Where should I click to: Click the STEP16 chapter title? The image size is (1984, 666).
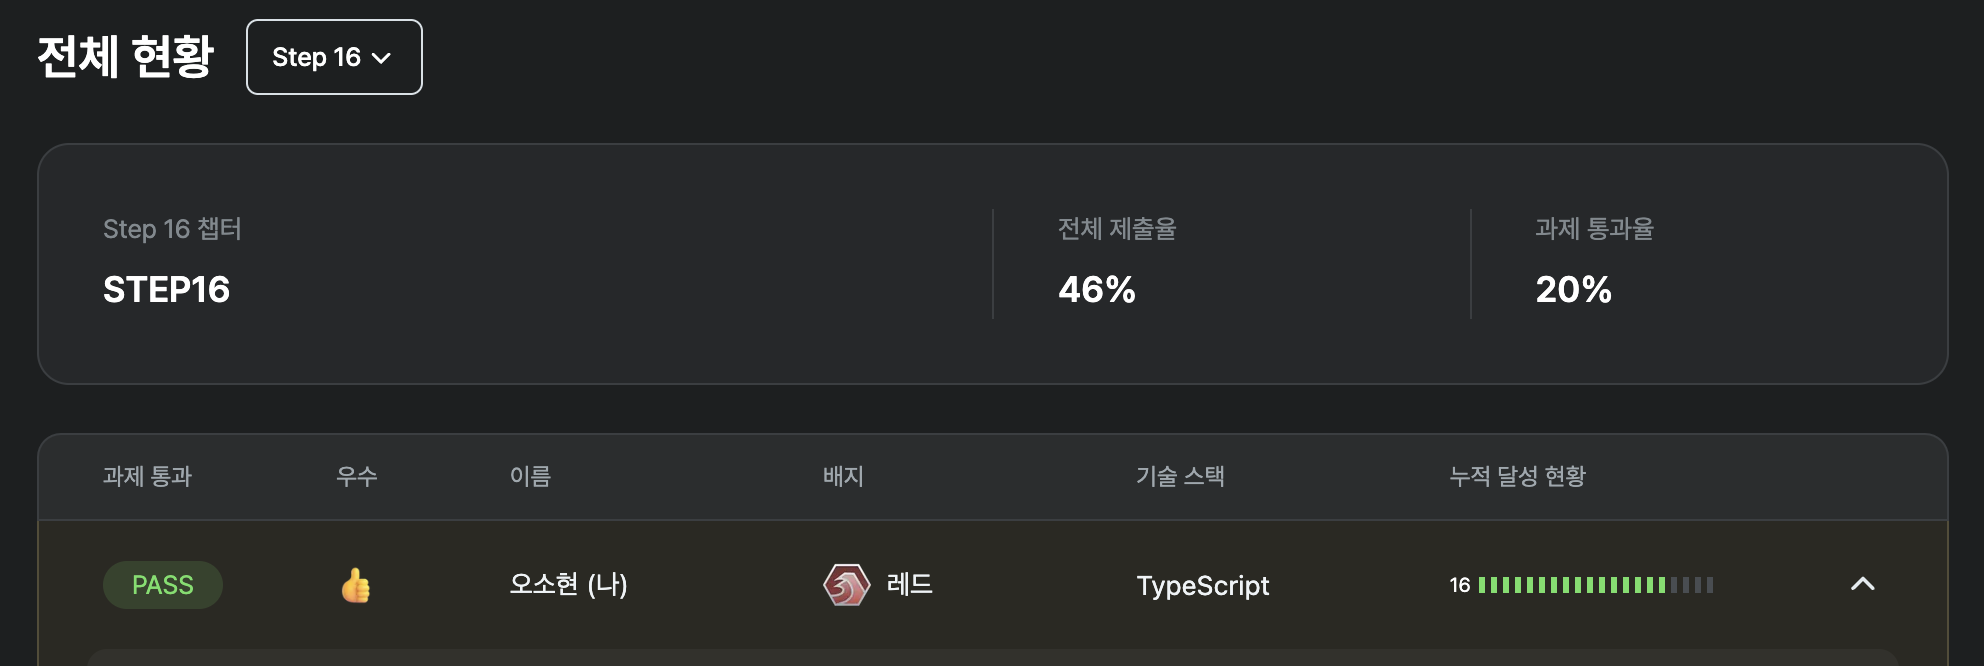tap(167, 290)
